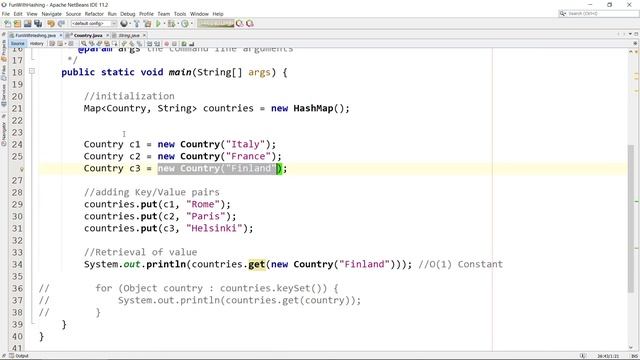Open the Tools menu
Screen dimensions: 640x360
(x=180, y=14)
